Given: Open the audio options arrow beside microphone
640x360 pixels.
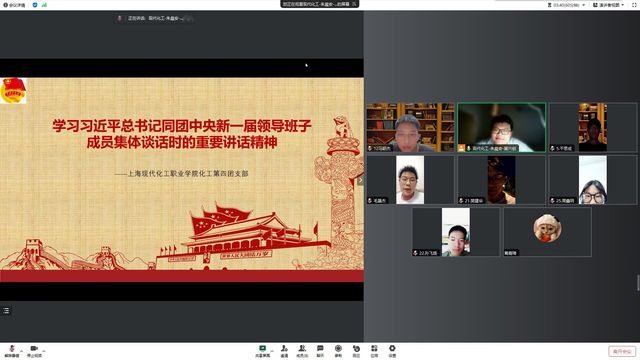Looking at the screenshot, I should click(x=21, y=350).
